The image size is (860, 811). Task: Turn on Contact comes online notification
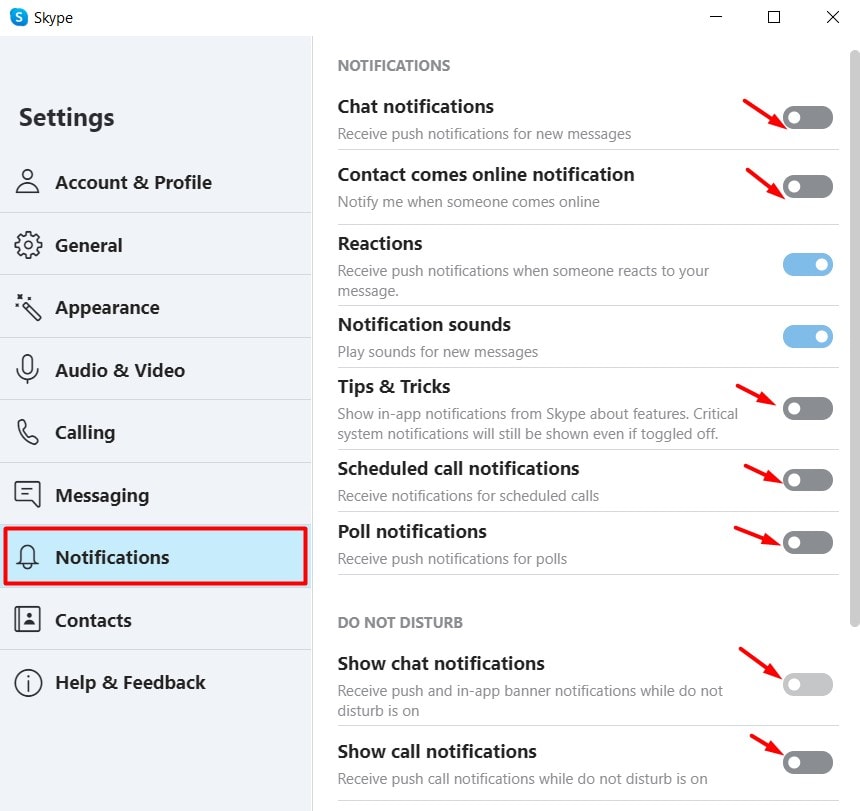[807, 186]
